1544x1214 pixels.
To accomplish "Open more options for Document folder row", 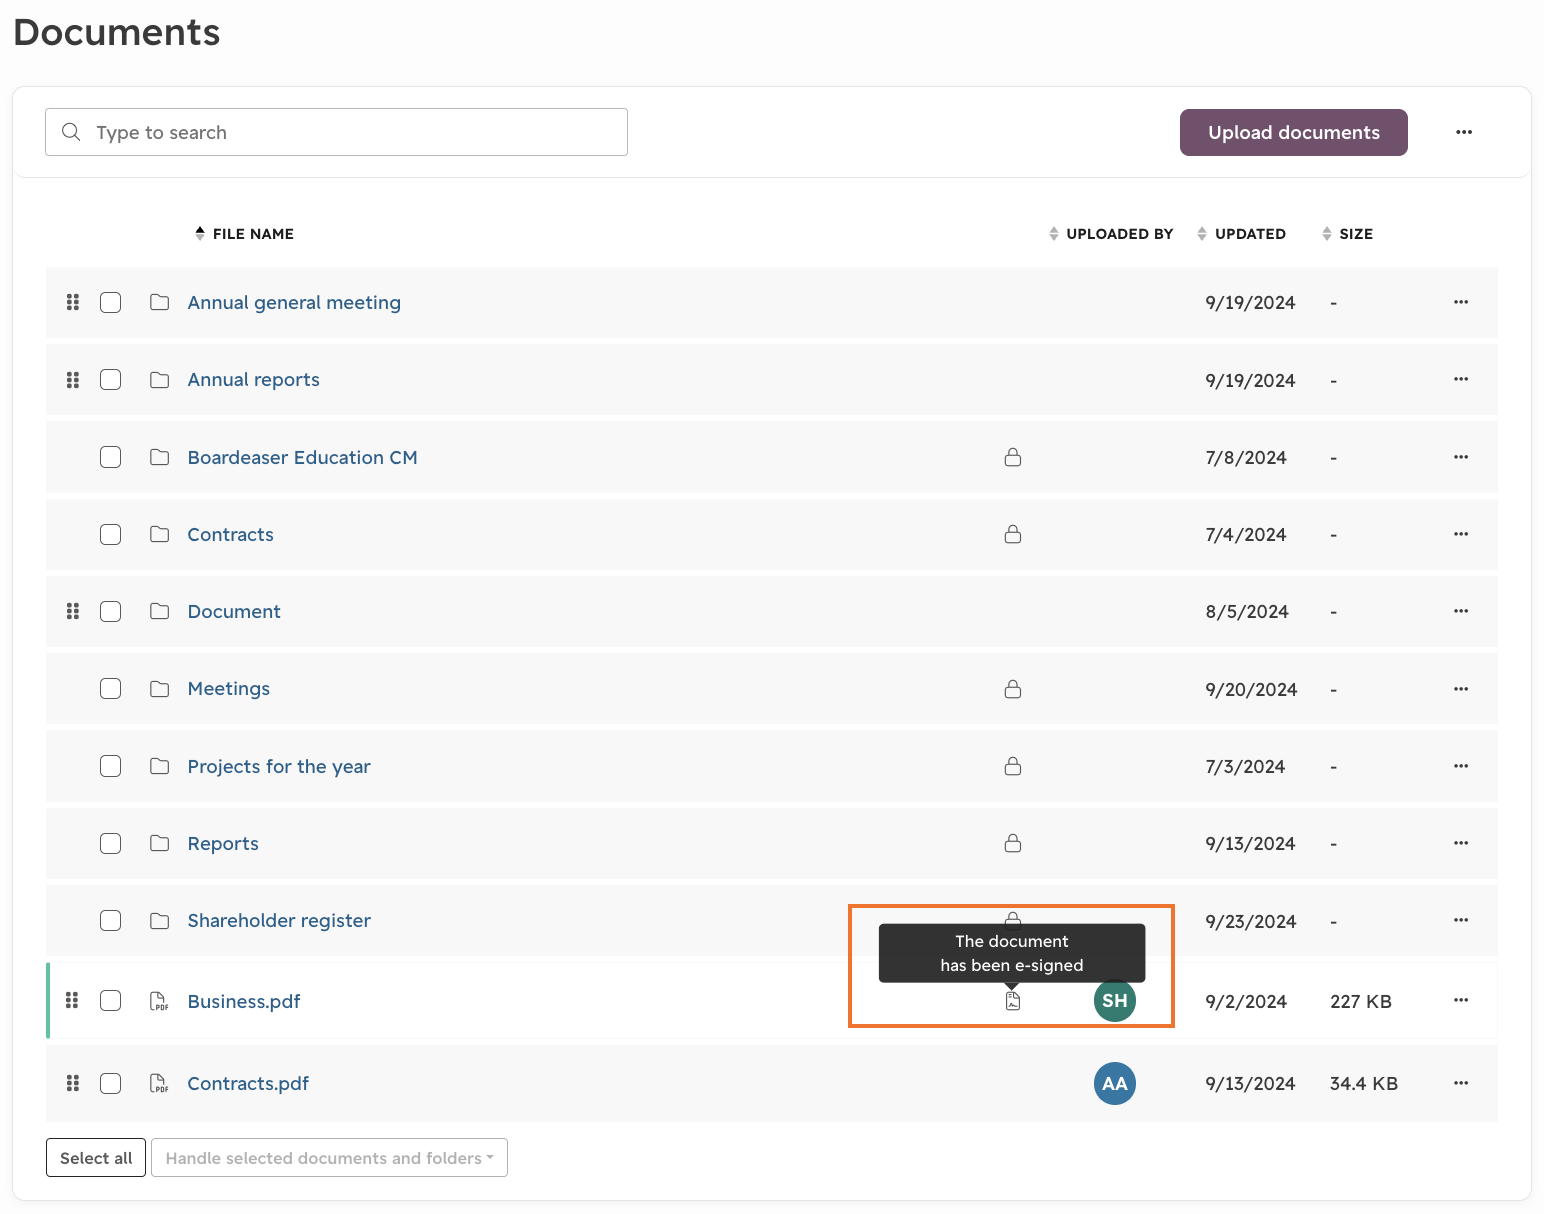I will pos(1461,611).
